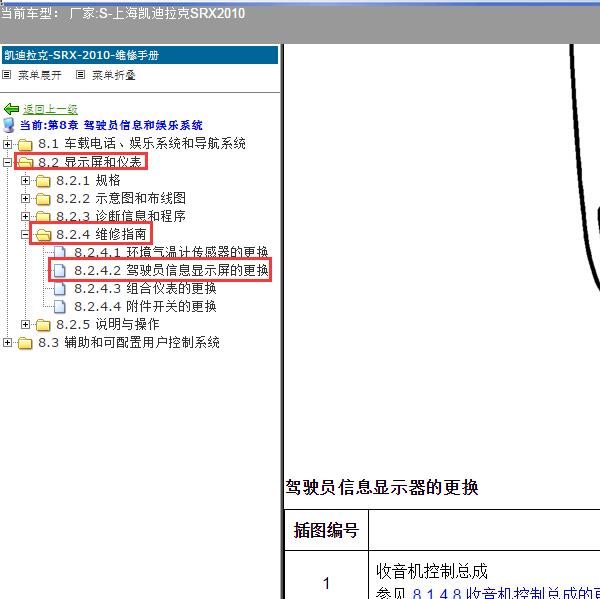
Task: Open 8.2.4.2 驾驶员信息显示屏的更换 page
Action: (x=171, y=270)
